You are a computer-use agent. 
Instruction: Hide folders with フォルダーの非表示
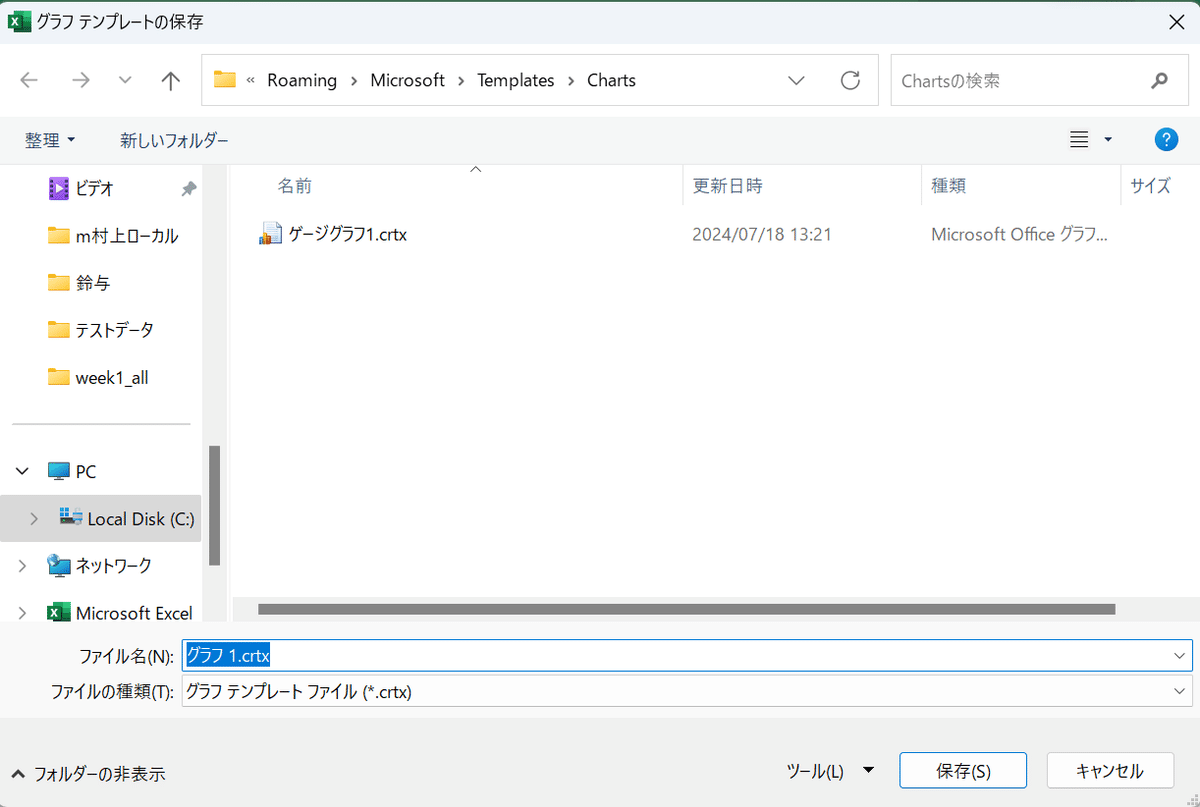pyautogui.click(x=88, y=773)
